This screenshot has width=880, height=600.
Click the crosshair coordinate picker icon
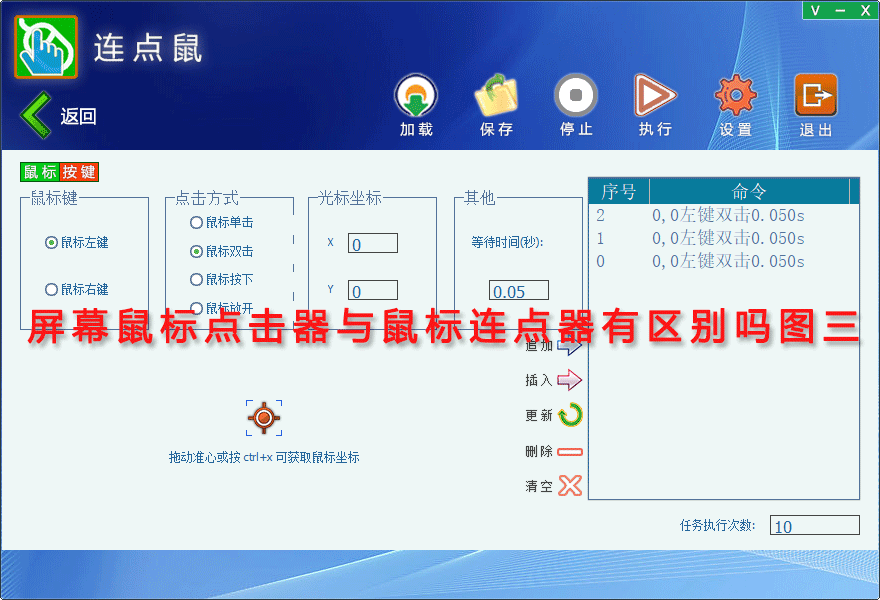pyautogui.click(x=264, y=418)
